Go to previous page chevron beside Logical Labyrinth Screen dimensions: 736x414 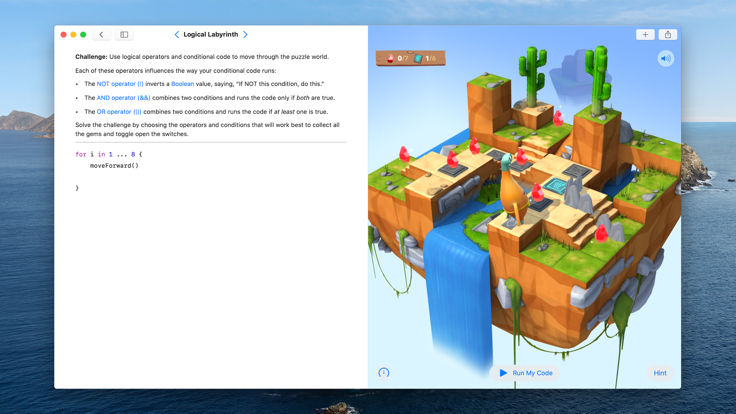tap(176, 35)
